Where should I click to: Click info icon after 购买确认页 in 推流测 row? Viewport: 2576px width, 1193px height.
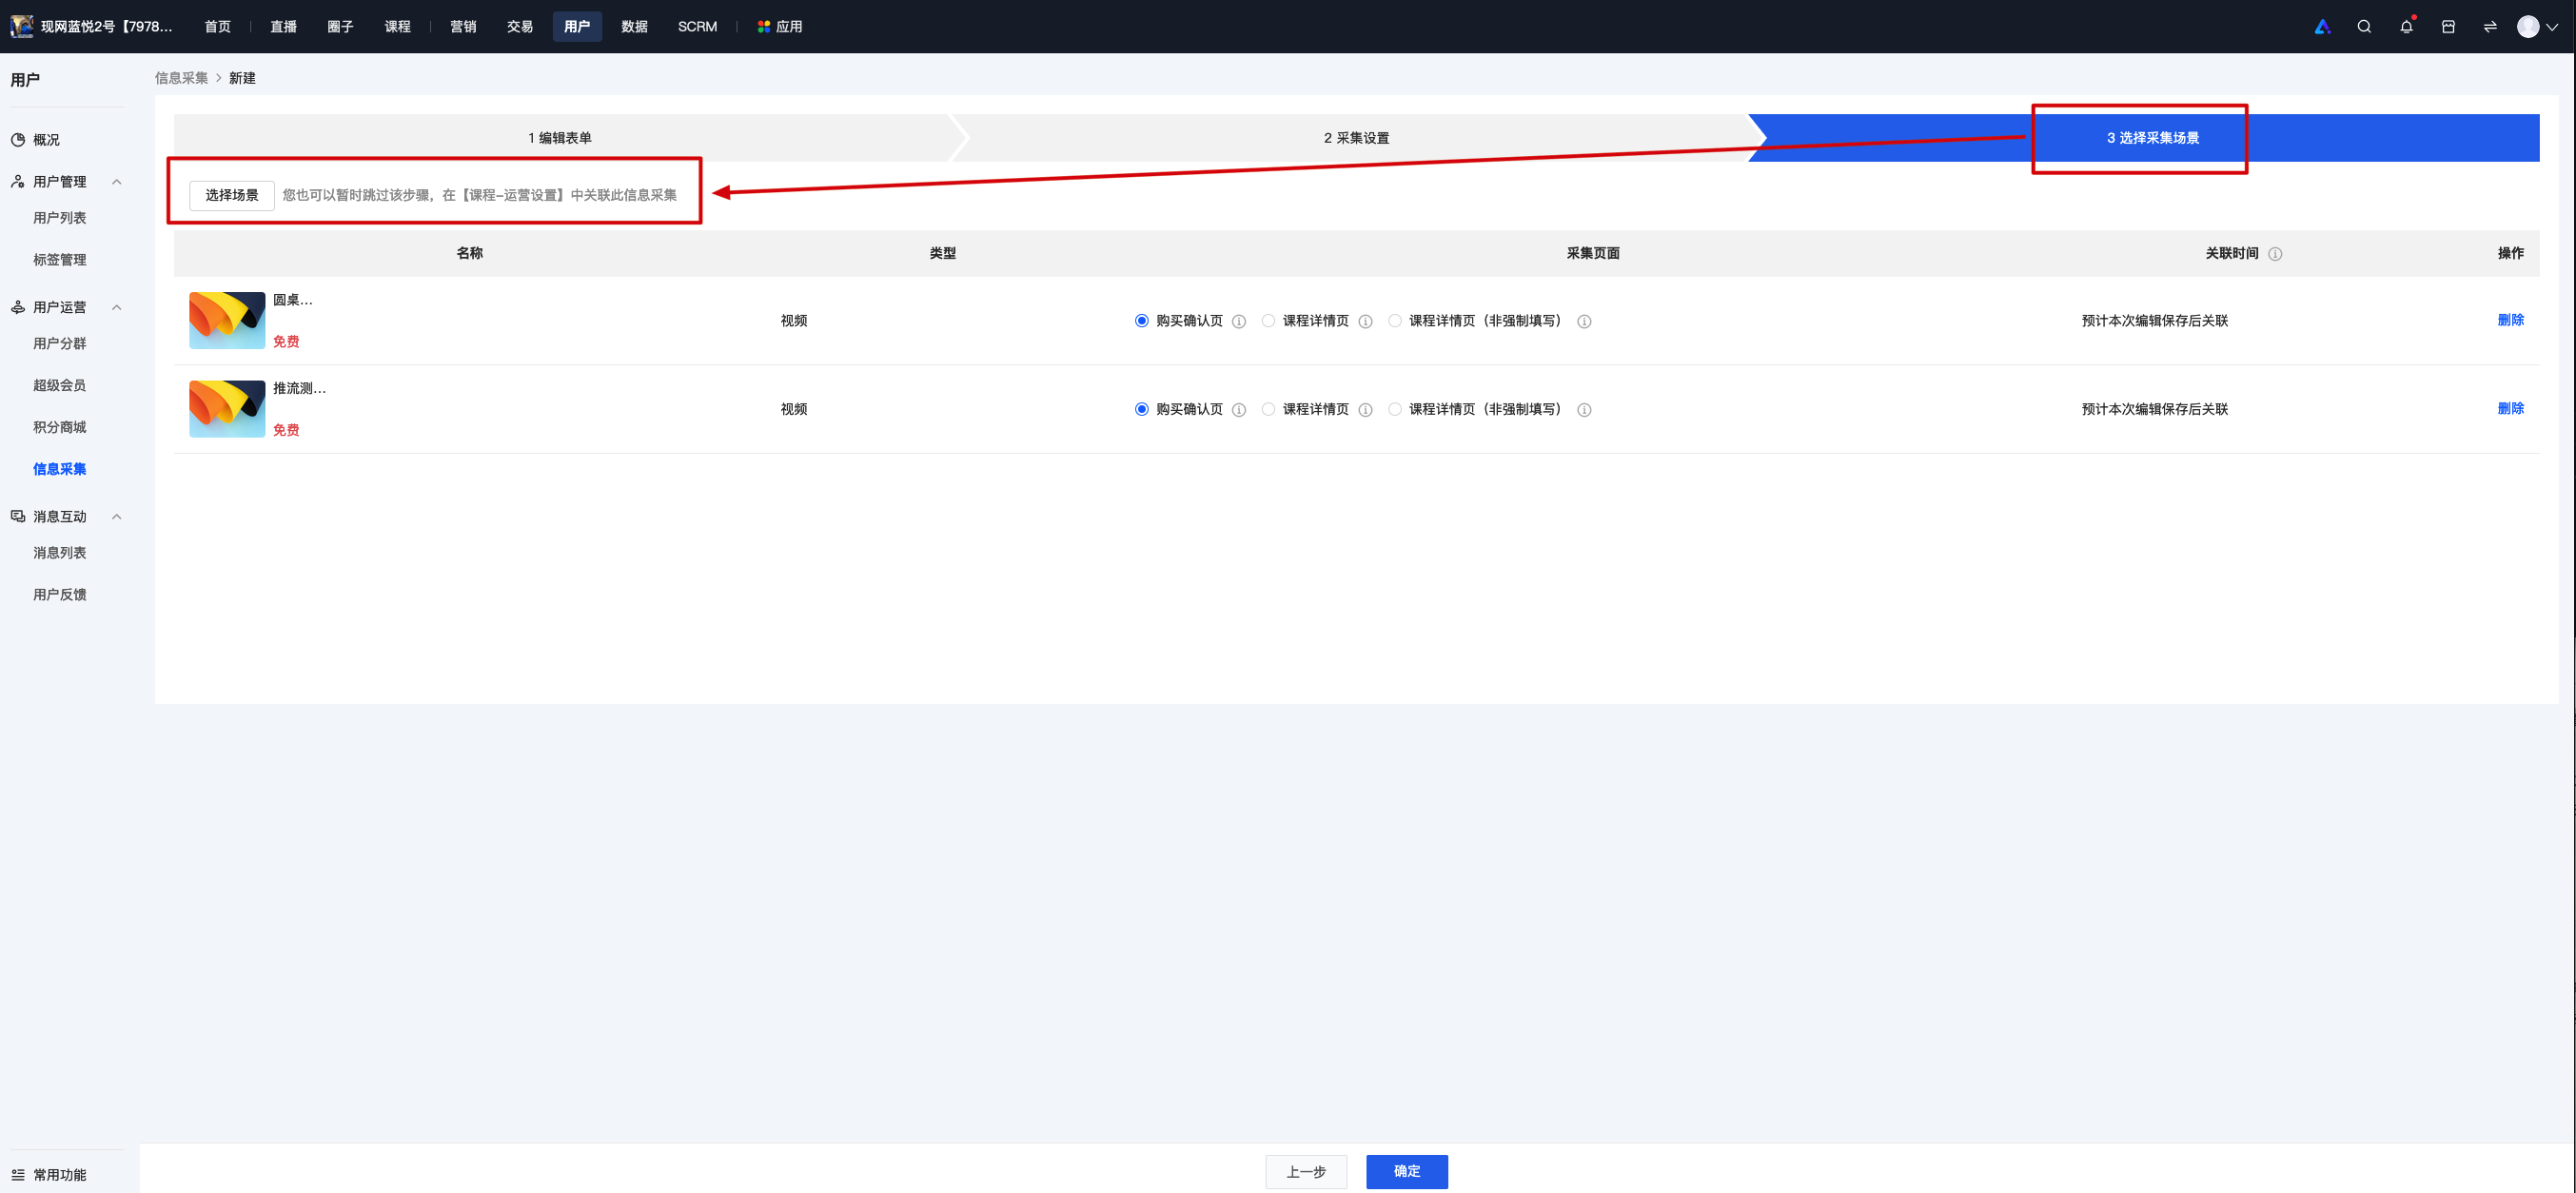(1239, 410)
